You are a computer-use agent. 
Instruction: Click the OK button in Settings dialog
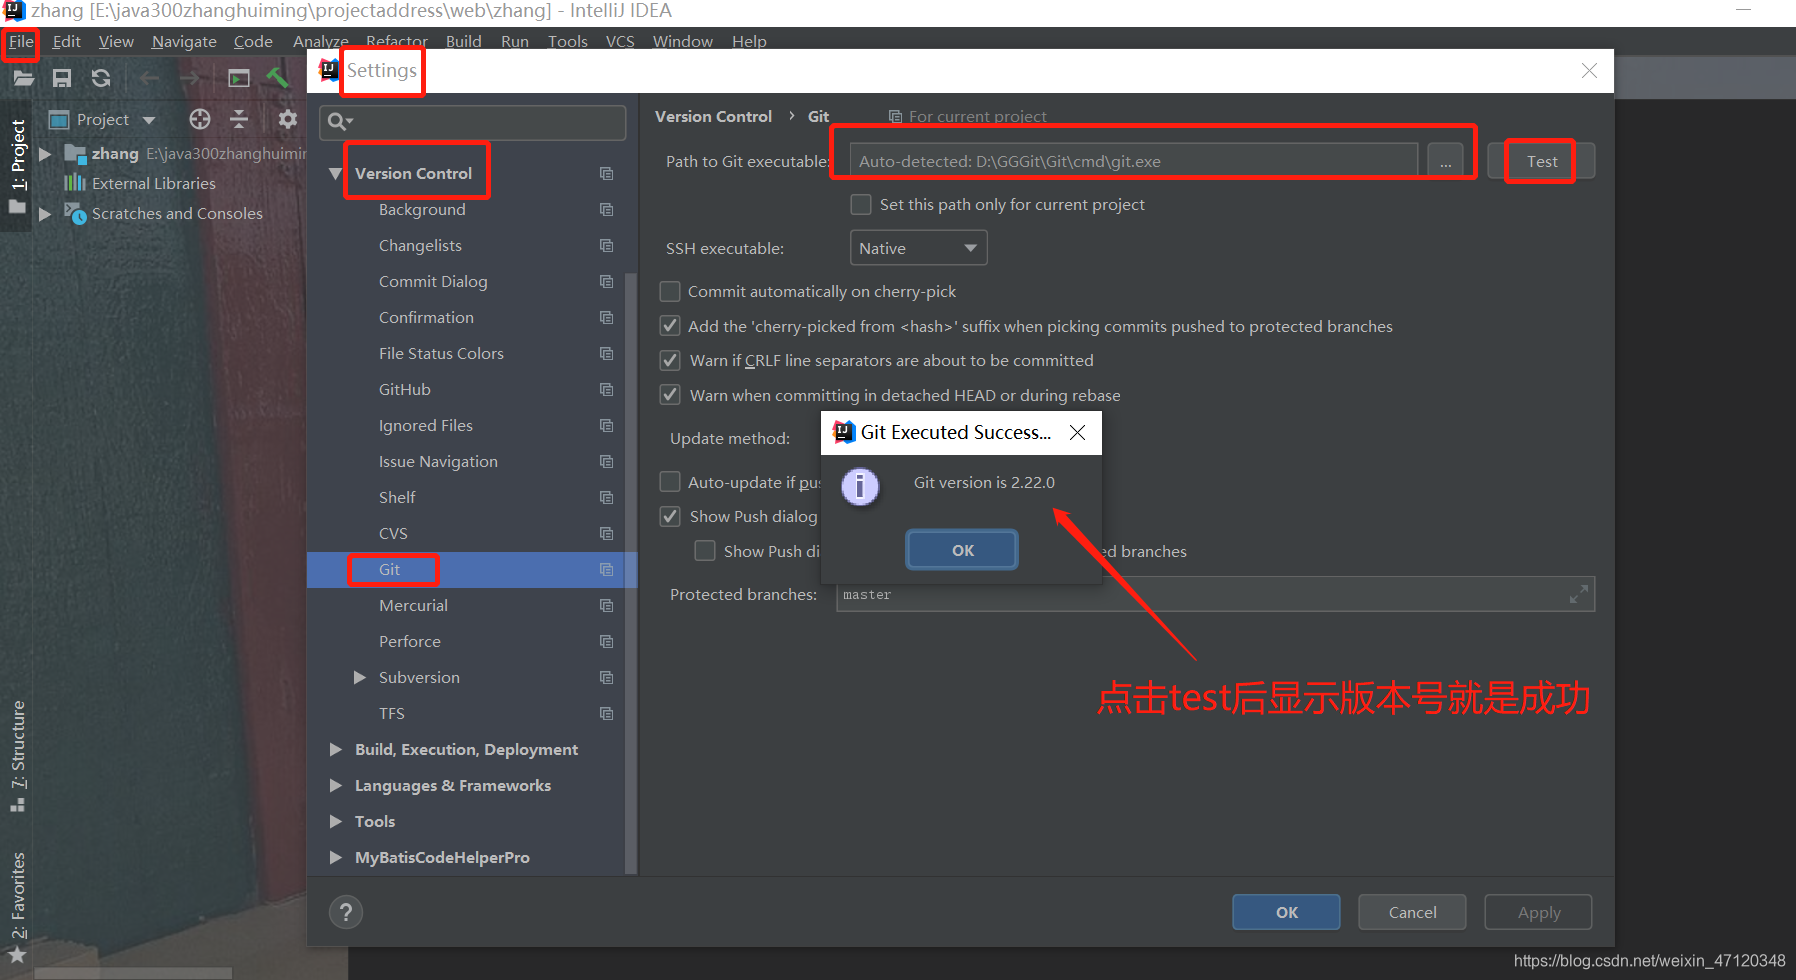click(1286, 912)
